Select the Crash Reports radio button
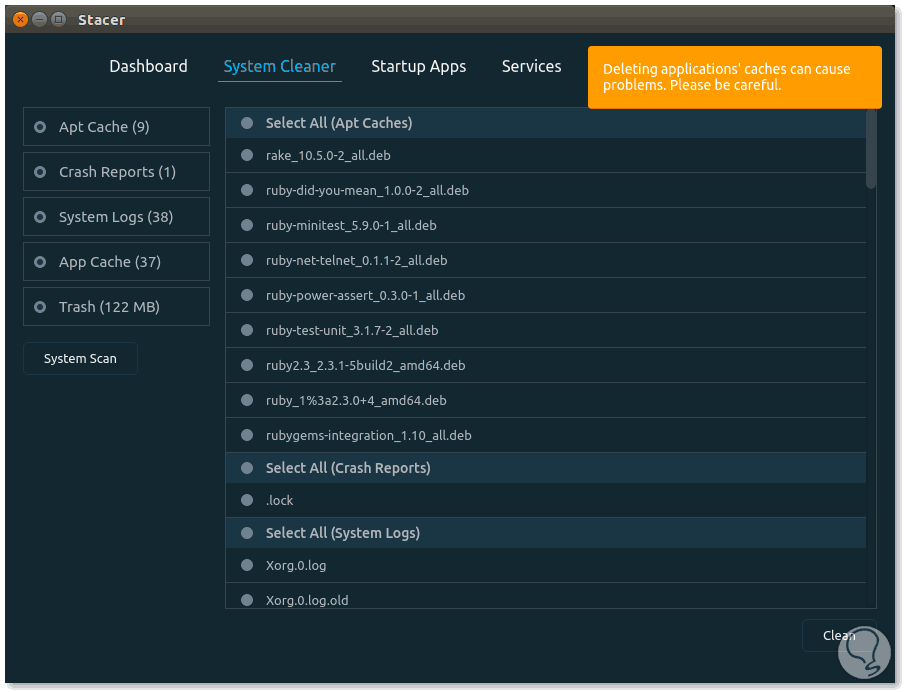 point(41,172)
